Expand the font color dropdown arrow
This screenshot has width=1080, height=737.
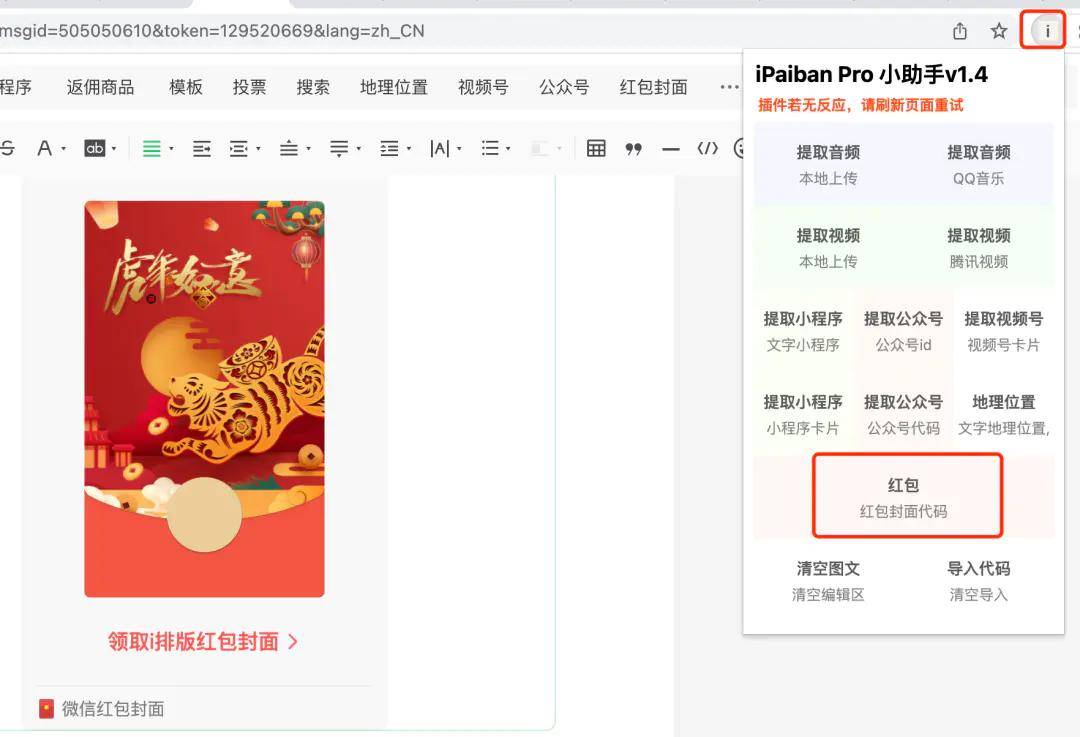63,148
